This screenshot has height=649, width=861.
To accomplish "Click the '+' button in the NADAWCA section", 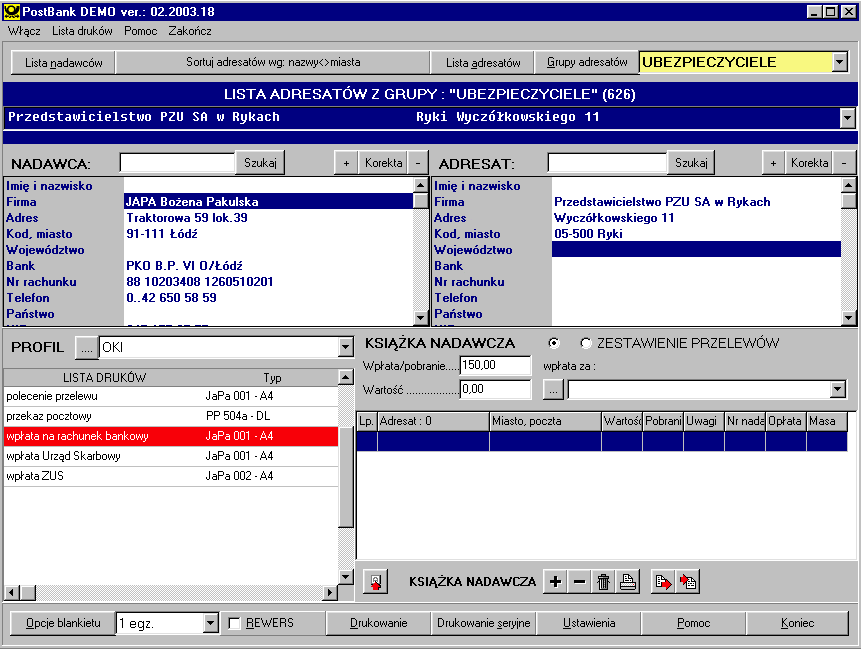I will tap(346, 163).
